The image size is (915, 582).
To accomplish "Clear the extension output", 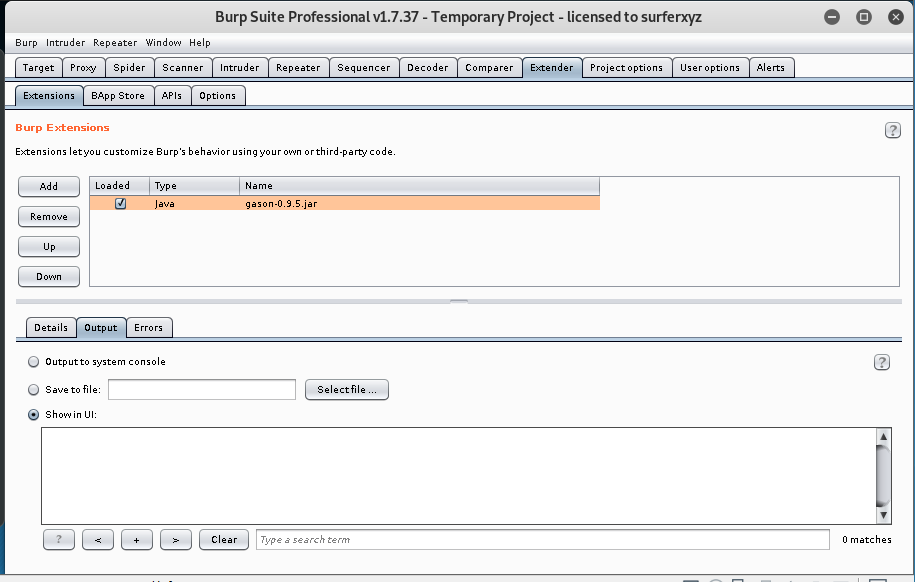I will 224,540.
